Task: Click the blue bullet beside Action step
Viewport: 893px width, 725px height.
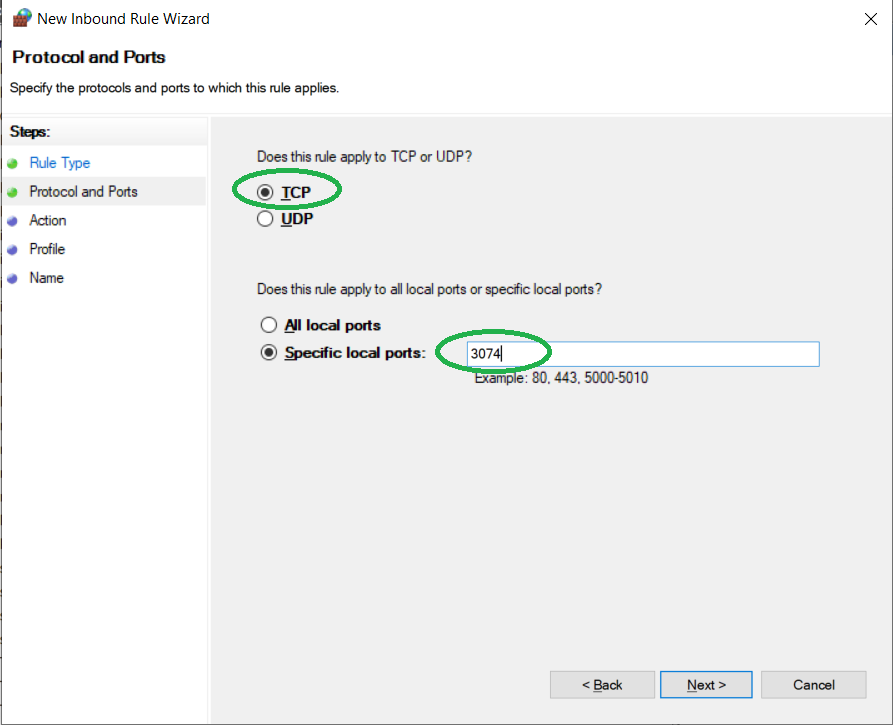Action: pyautogui.click(x=12, y=221)
